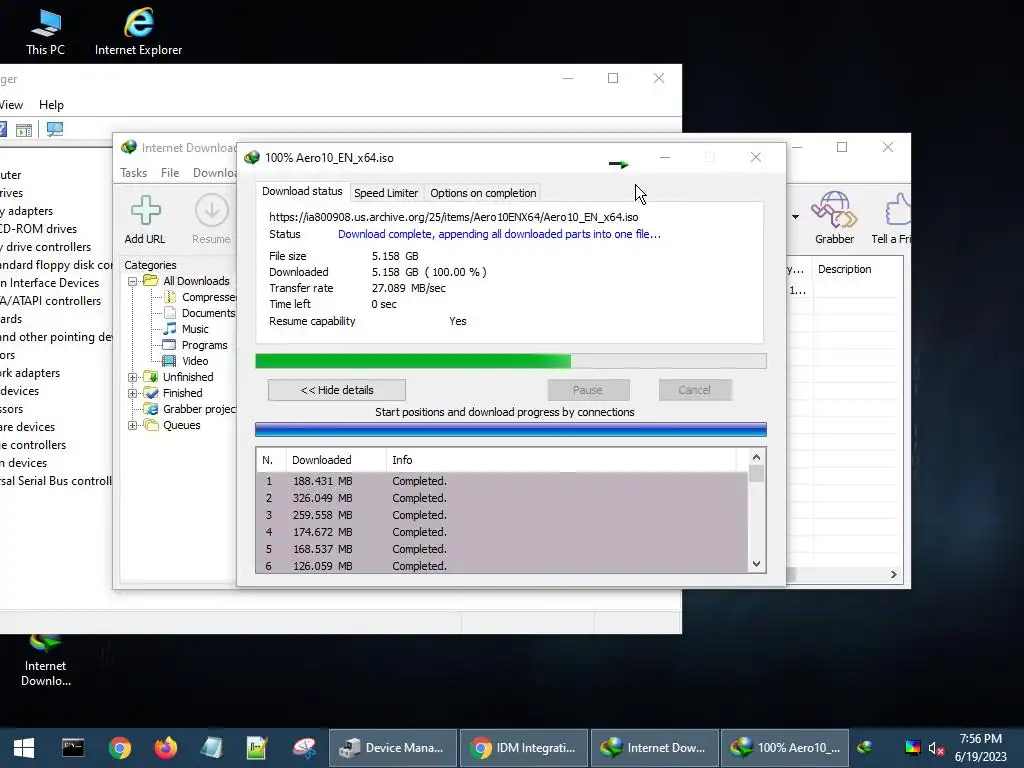Click the Info column header
Viewport: 1024px width, 768px height.
tap(562, 460)
